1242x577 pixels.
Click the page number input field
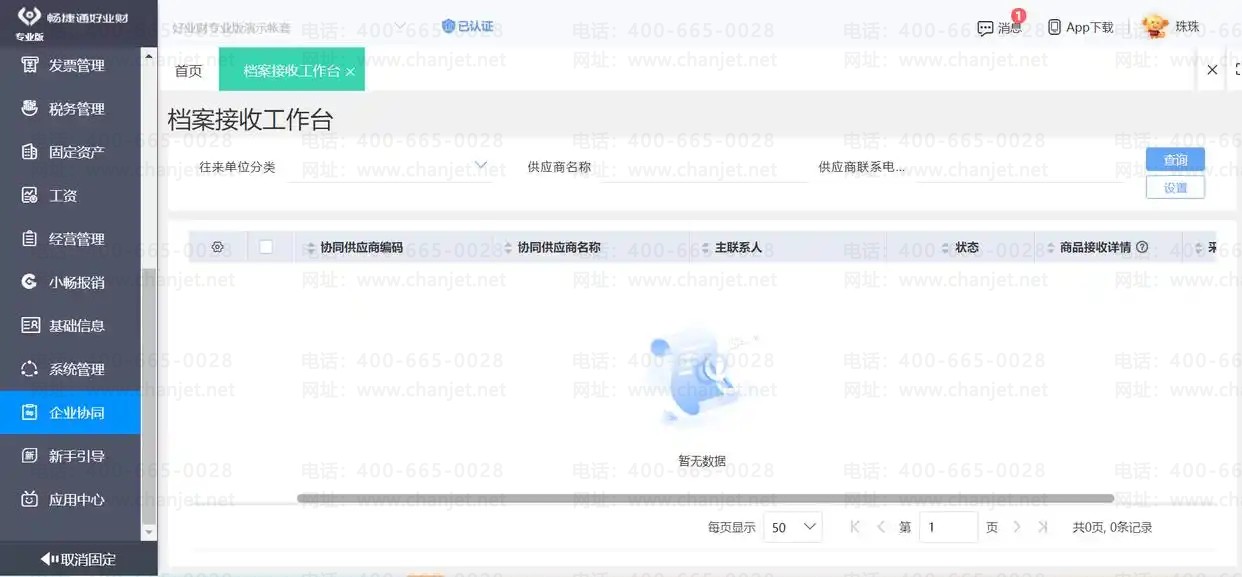tap(948, 527)
